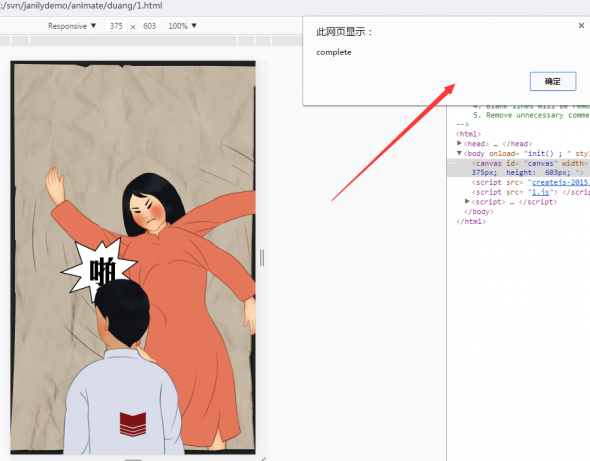Click the 'complete' alert message text

point(334,52)
